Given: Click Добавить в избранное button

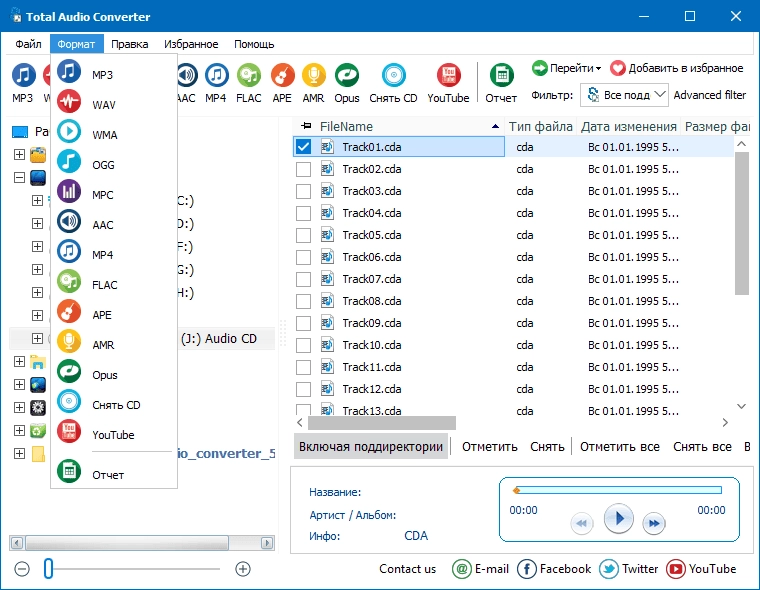Looking at the screenshot, I should [676, 68].
